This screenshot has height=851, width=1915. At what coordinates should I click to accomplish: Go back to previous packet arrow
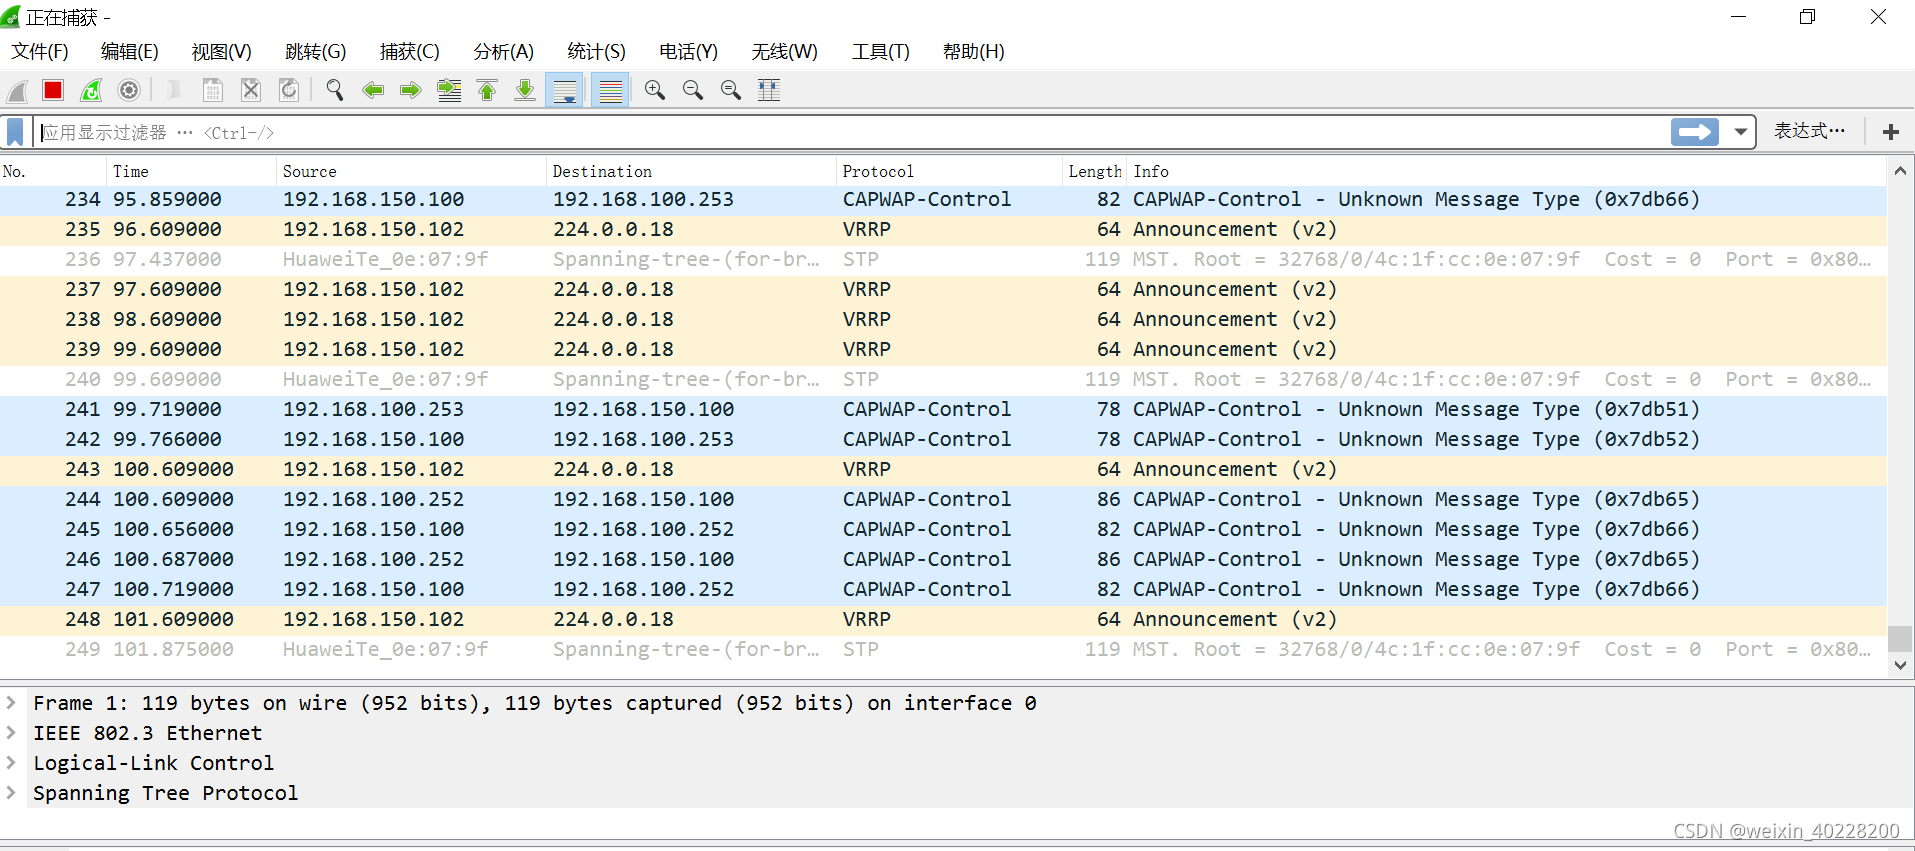[x=373, y=91]
